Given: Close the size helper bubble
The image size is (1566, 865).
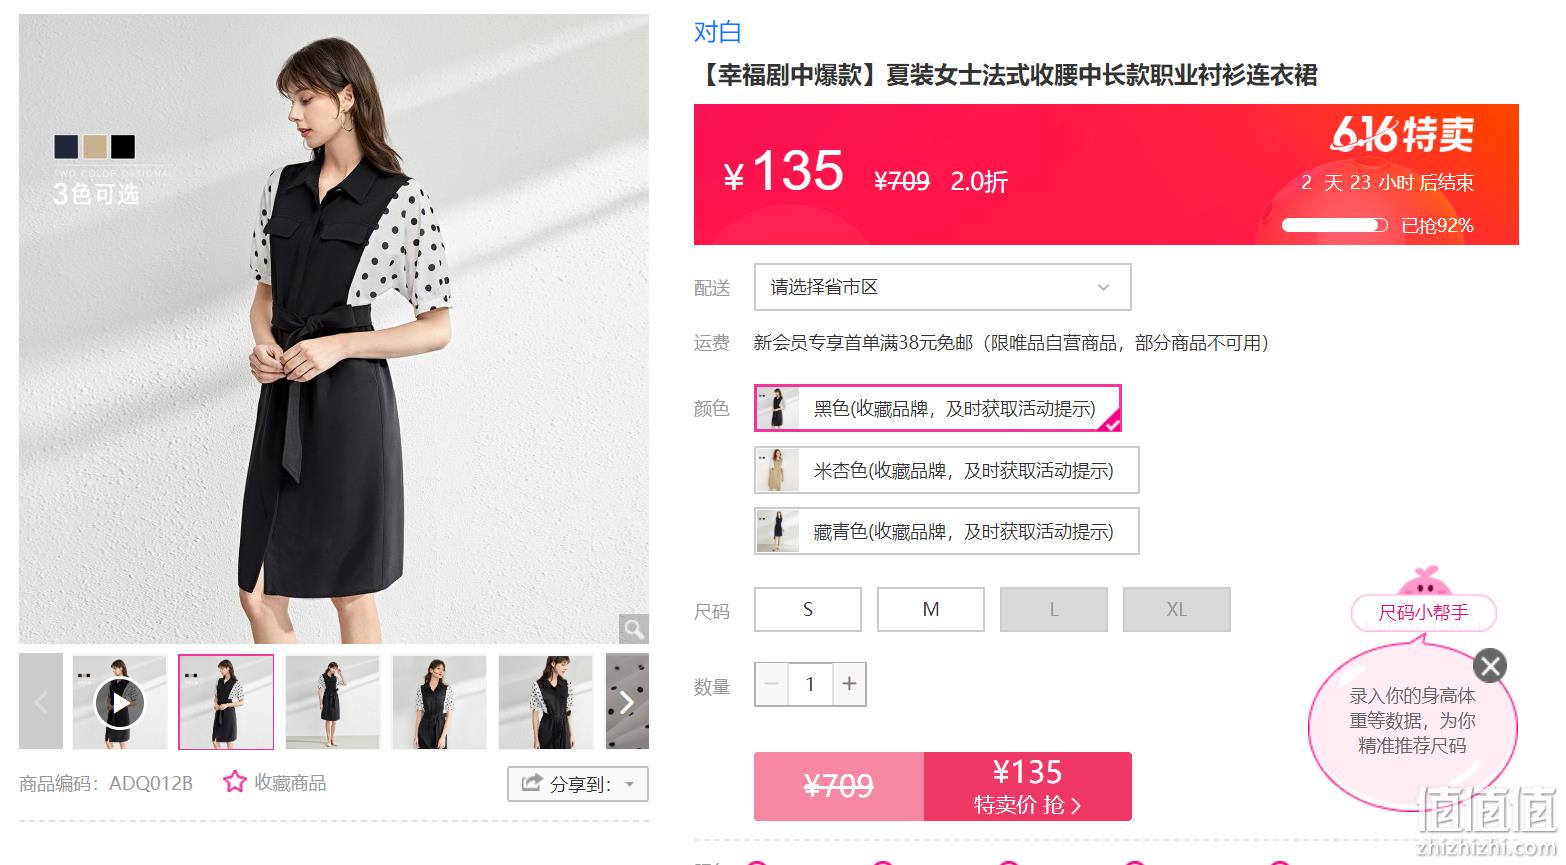Looking at the screenshot, I should coord(1490,665).
